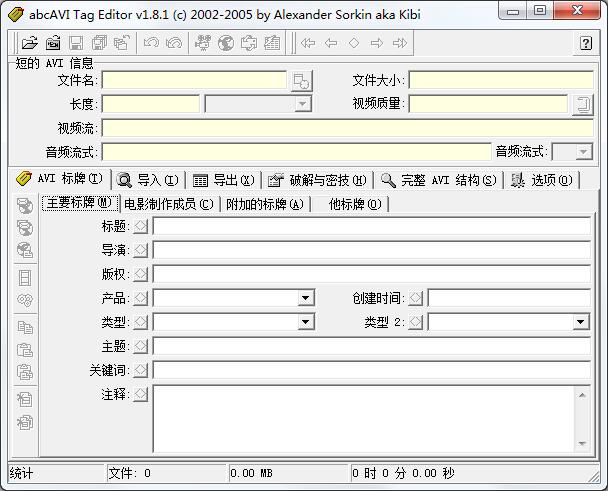Viewport: 608px width, 491px height.
Task: Click the diamond button next to 版权
Action: pyautogui.click(x=141, y=274)
